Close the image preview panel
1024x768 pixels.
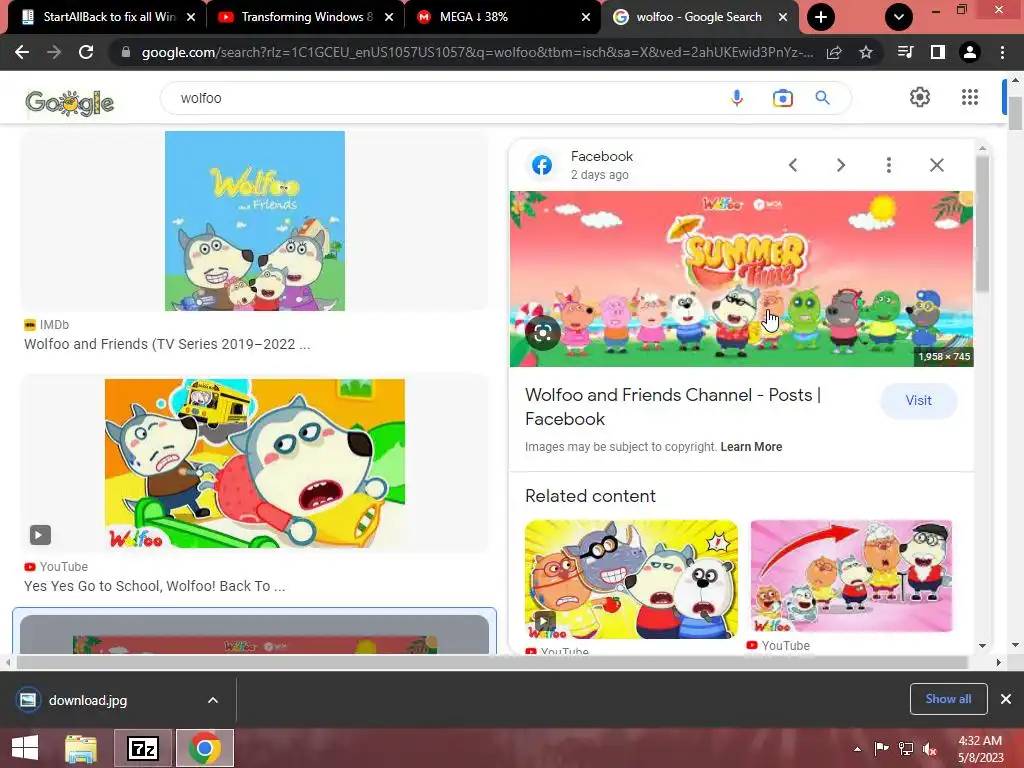tap(936, 165)
